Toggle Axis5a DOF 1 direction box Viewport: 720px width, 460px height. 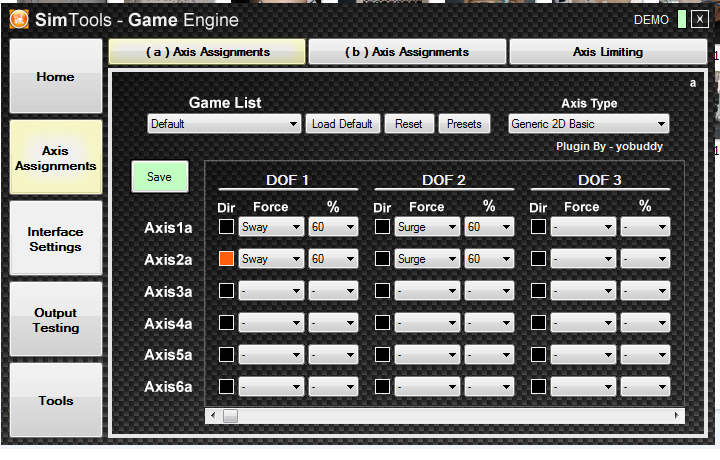tap(226, 354)
